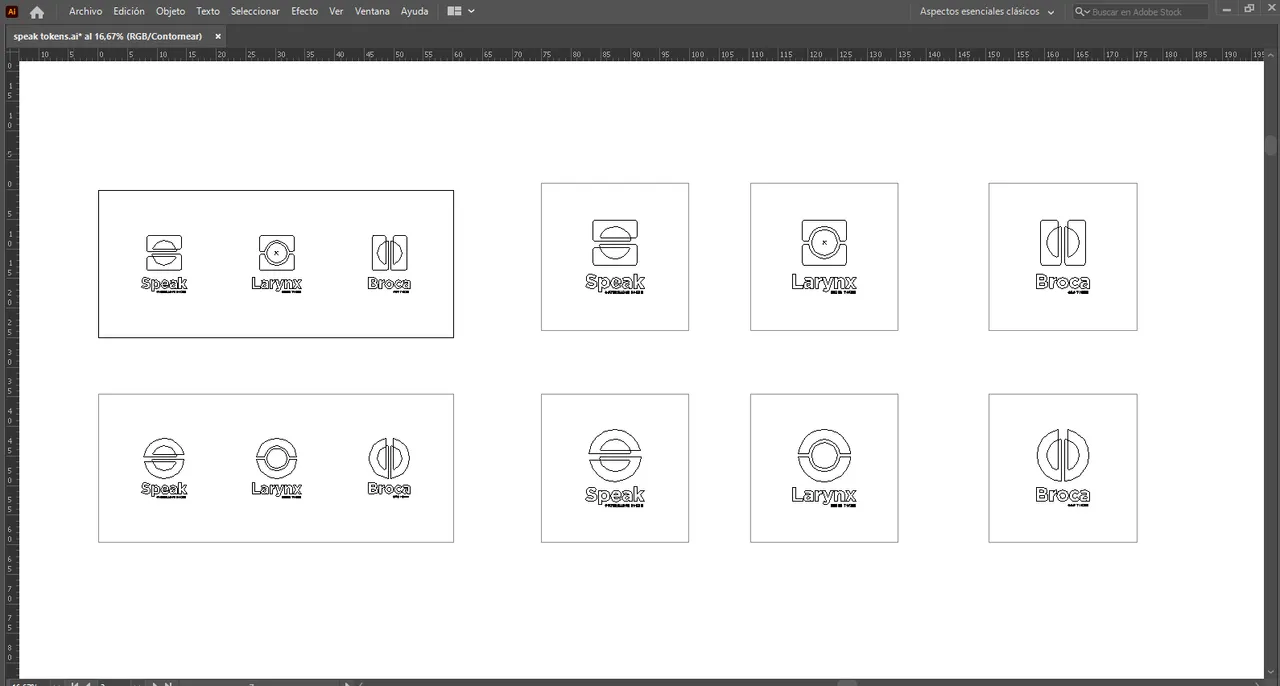Open the Ayuda menu
This screenshot has width=1280, height=686.
(x=414, y=11)
